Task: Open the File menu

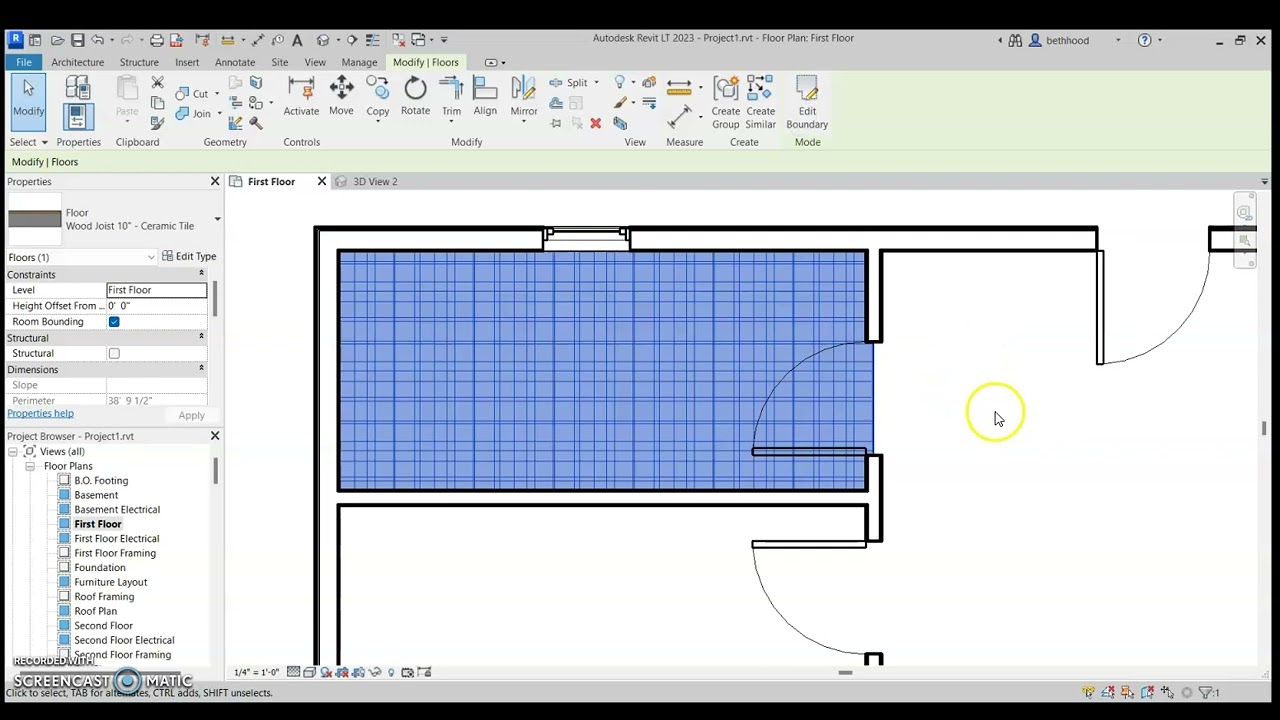Action: (23, 62)
